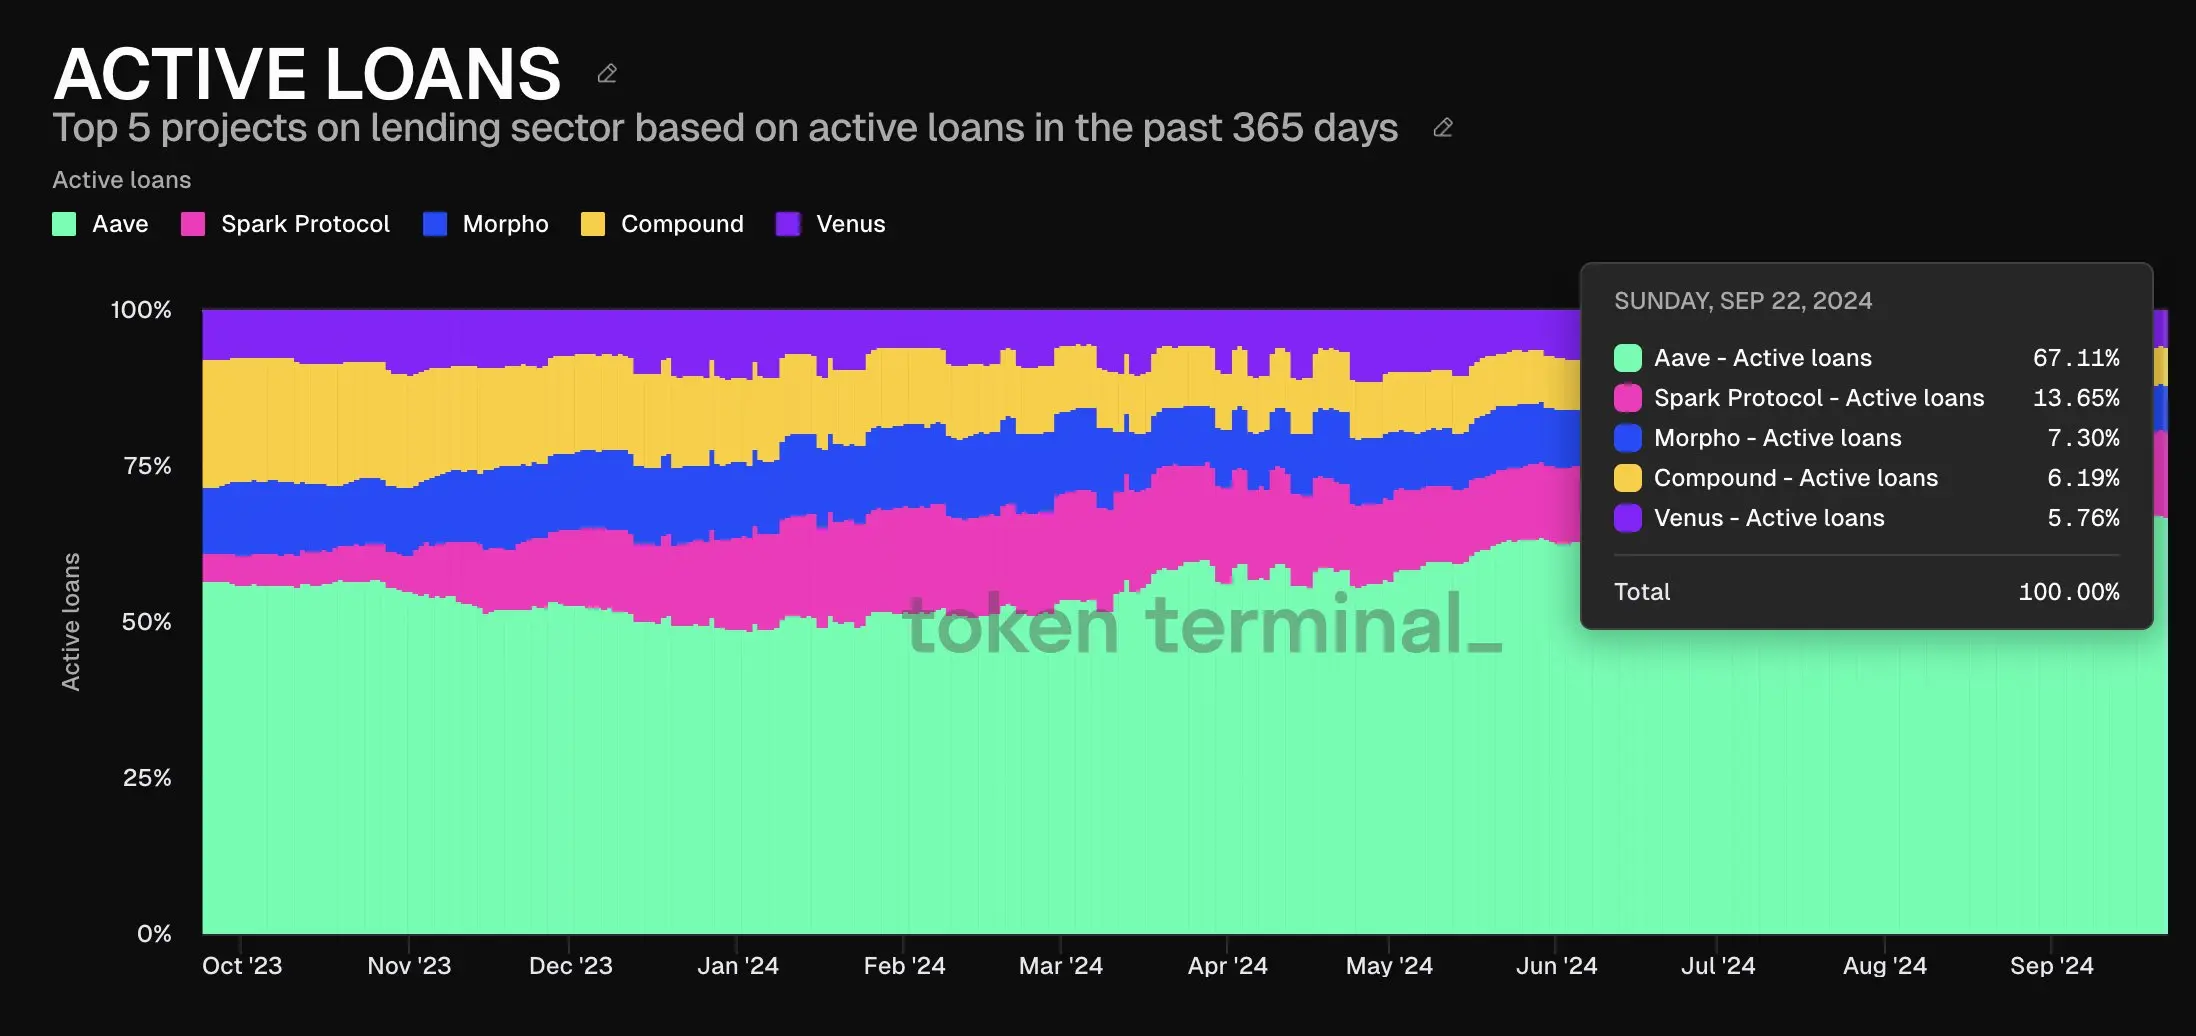Viewport: 2196px width, 1036px height.
Task: Click the ACTIVE LOANS chart title
Action: [307, 74]
